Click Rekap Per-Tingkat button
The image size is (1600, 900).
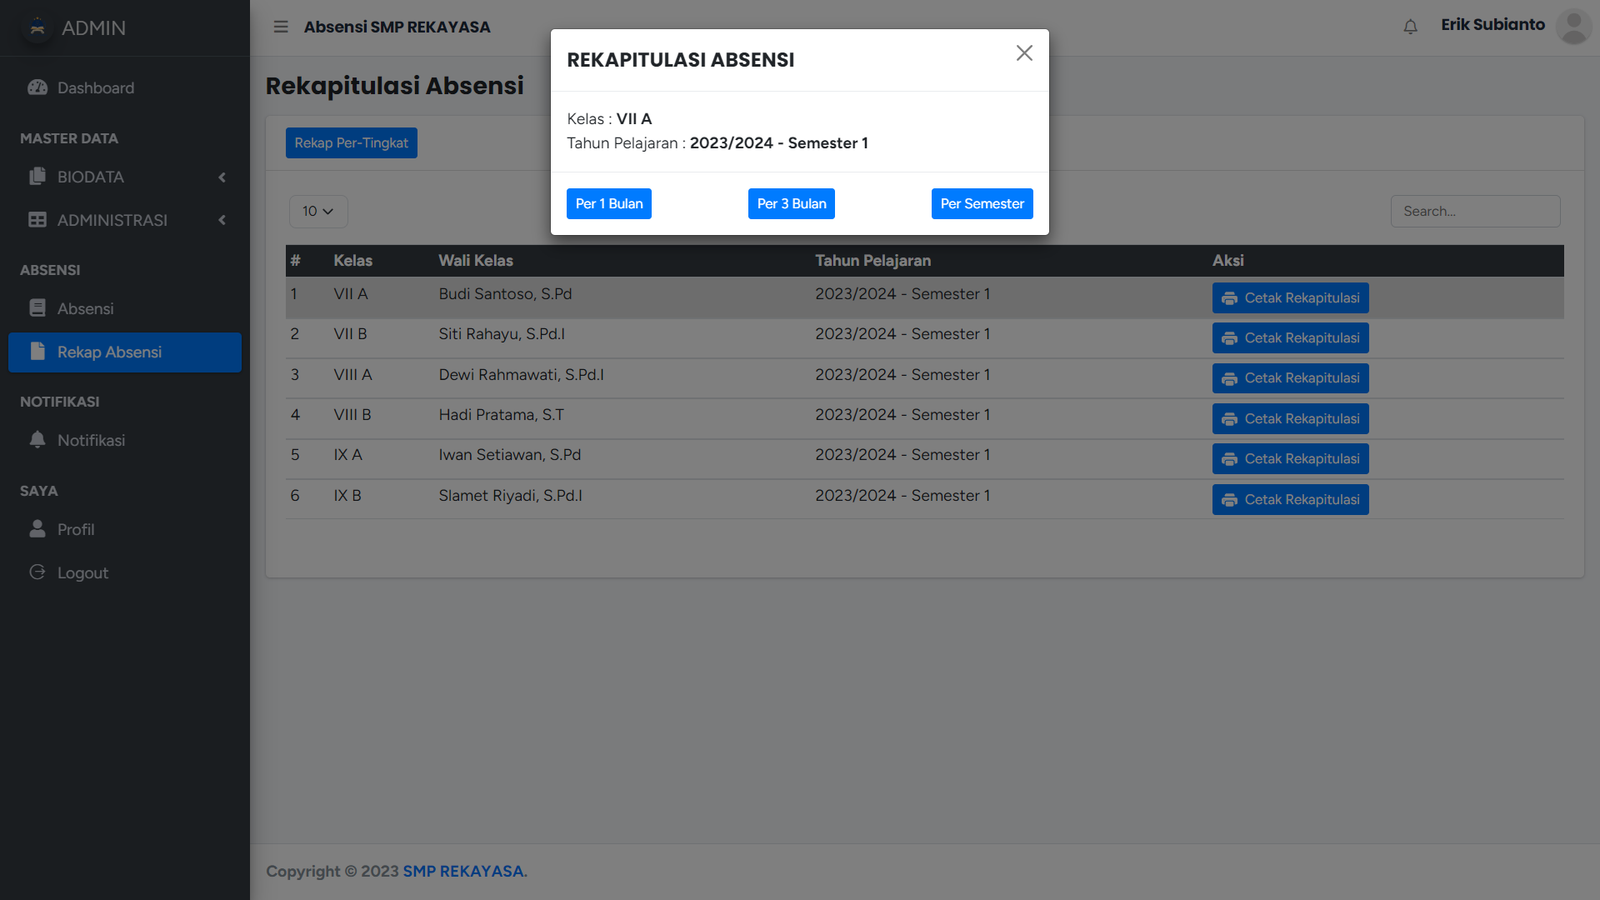coord(351,143)
